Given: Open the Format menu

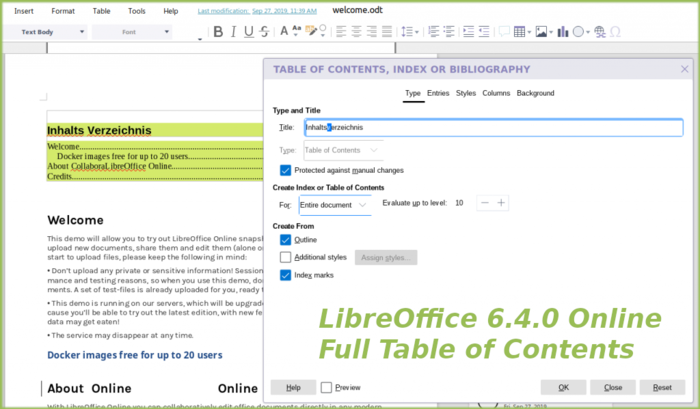Looking at the screenshot, I should [63, 11].
